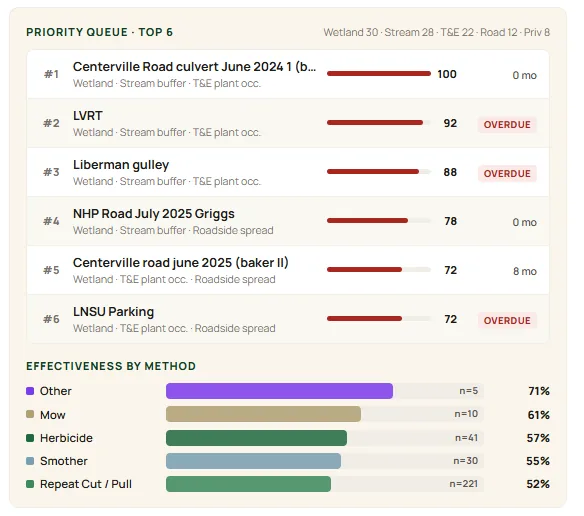This screenshot has height=516, width=584.
Task: Click the Repeat Cut / Pull effectiveness bar
Action: [x=325, y=484]
